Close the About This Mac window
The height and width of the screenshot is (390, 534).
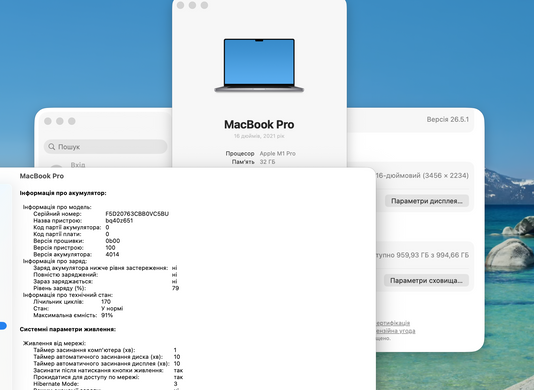tap(180, 5)
